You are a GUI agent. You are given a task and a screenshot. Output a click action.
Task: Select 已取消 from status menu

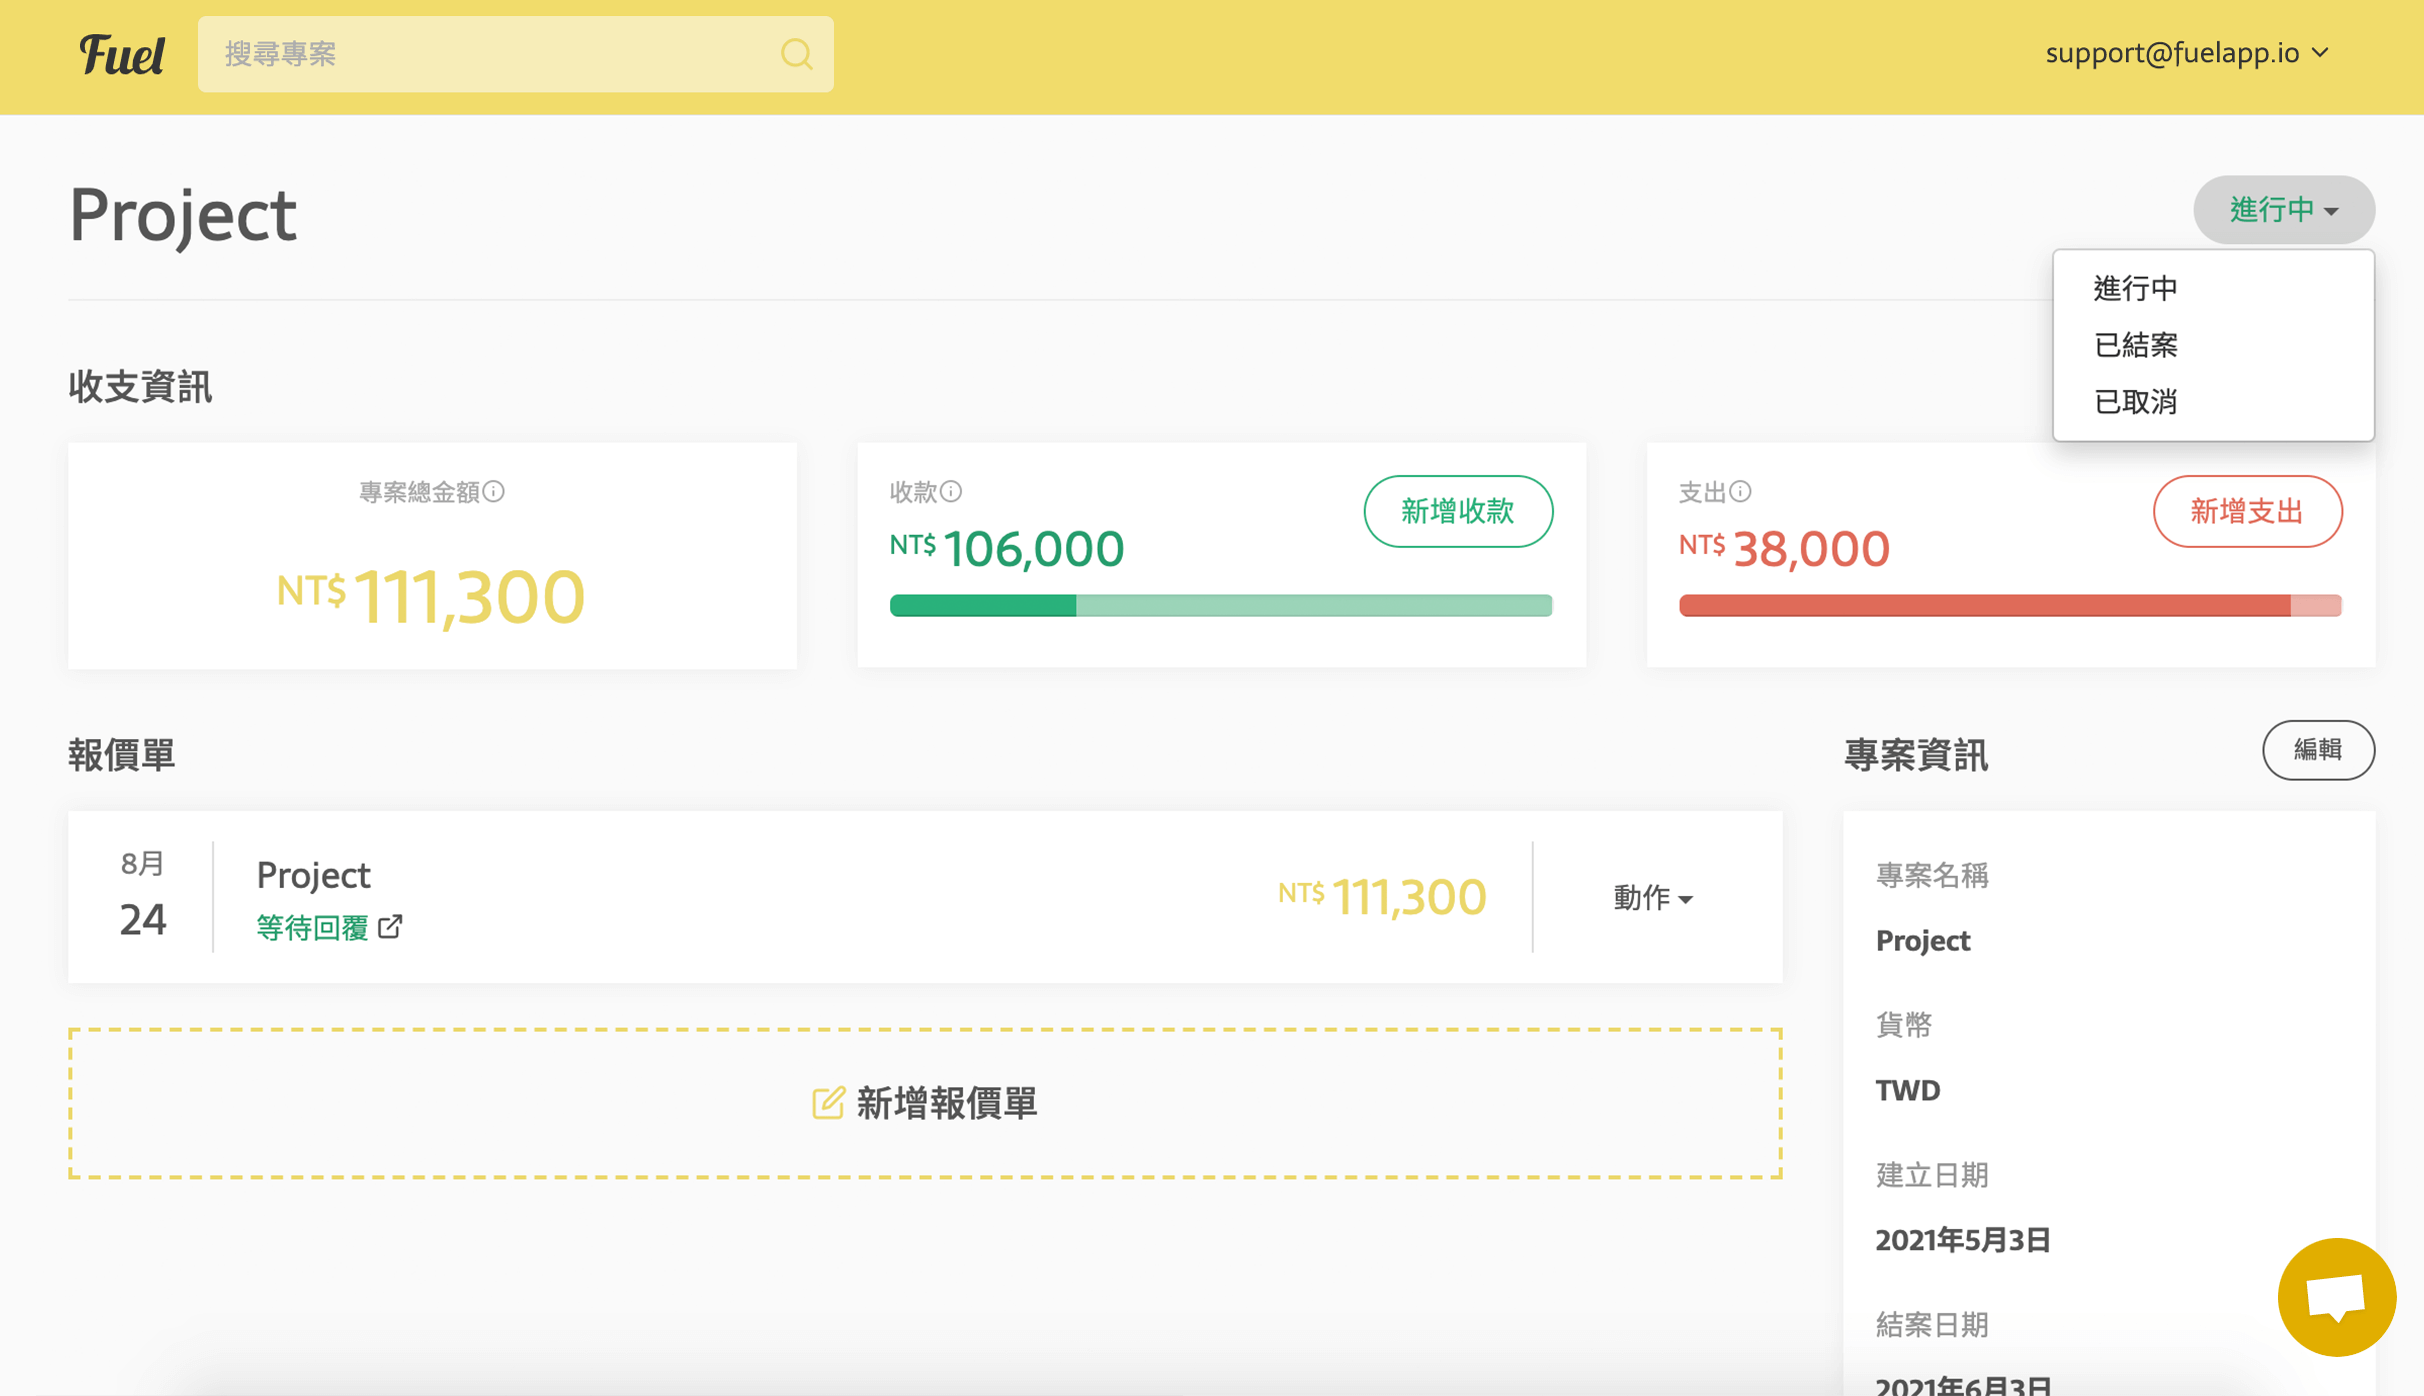[x=2135, y=402]
